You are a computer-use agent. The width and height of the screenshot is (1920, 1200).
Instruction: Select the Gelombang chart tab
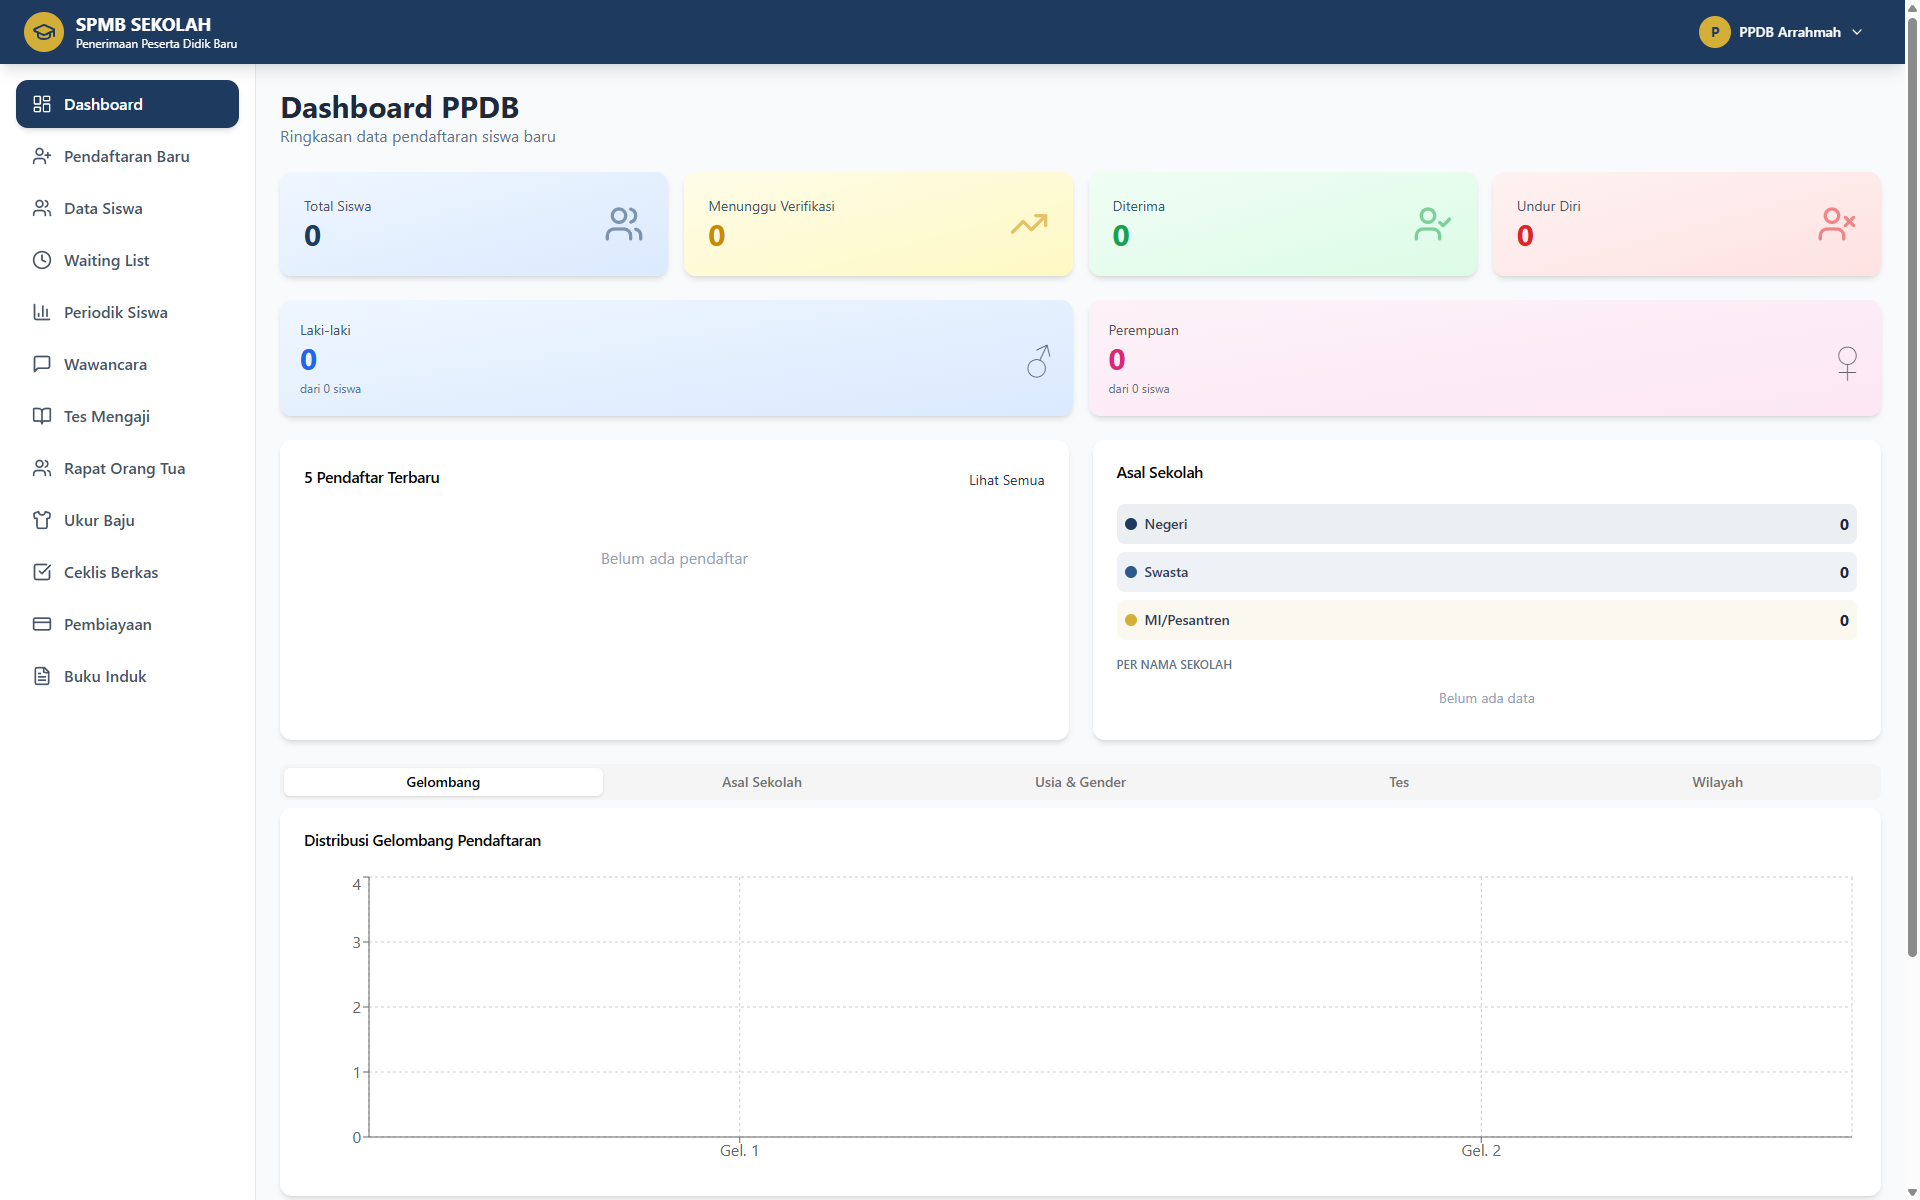[443, 782]
